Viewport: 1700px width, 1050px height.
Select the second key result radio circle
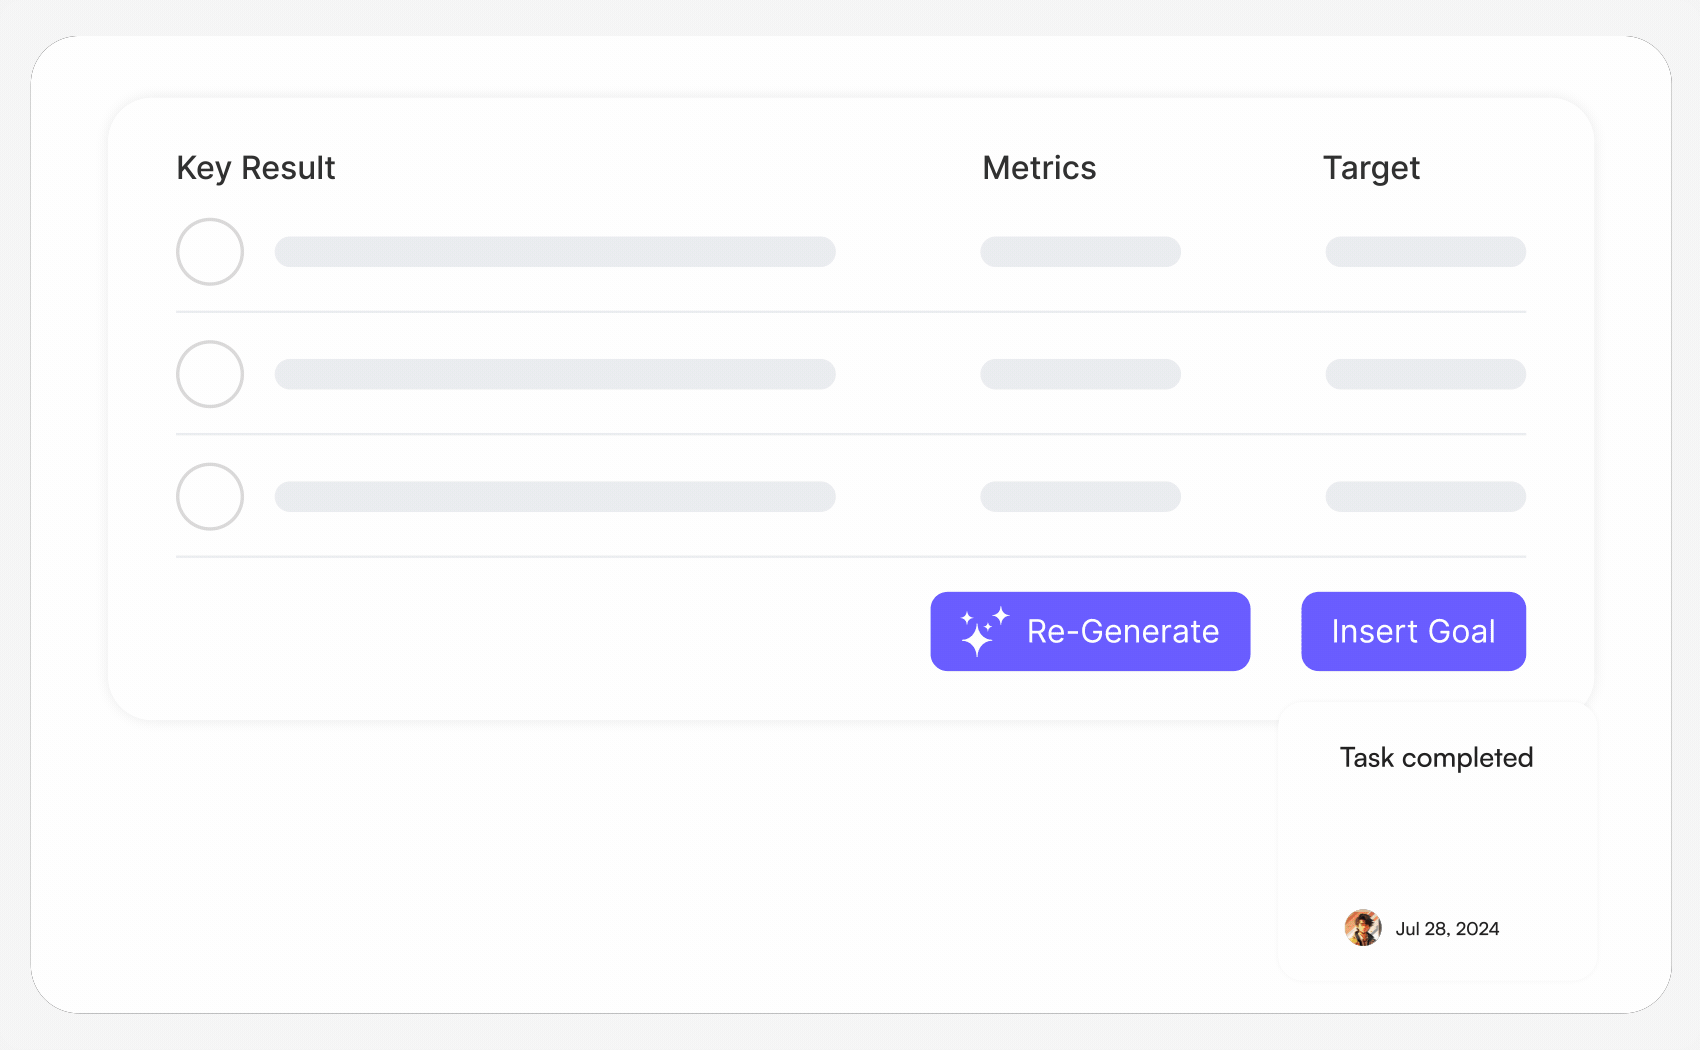click(x=210, y=374)
